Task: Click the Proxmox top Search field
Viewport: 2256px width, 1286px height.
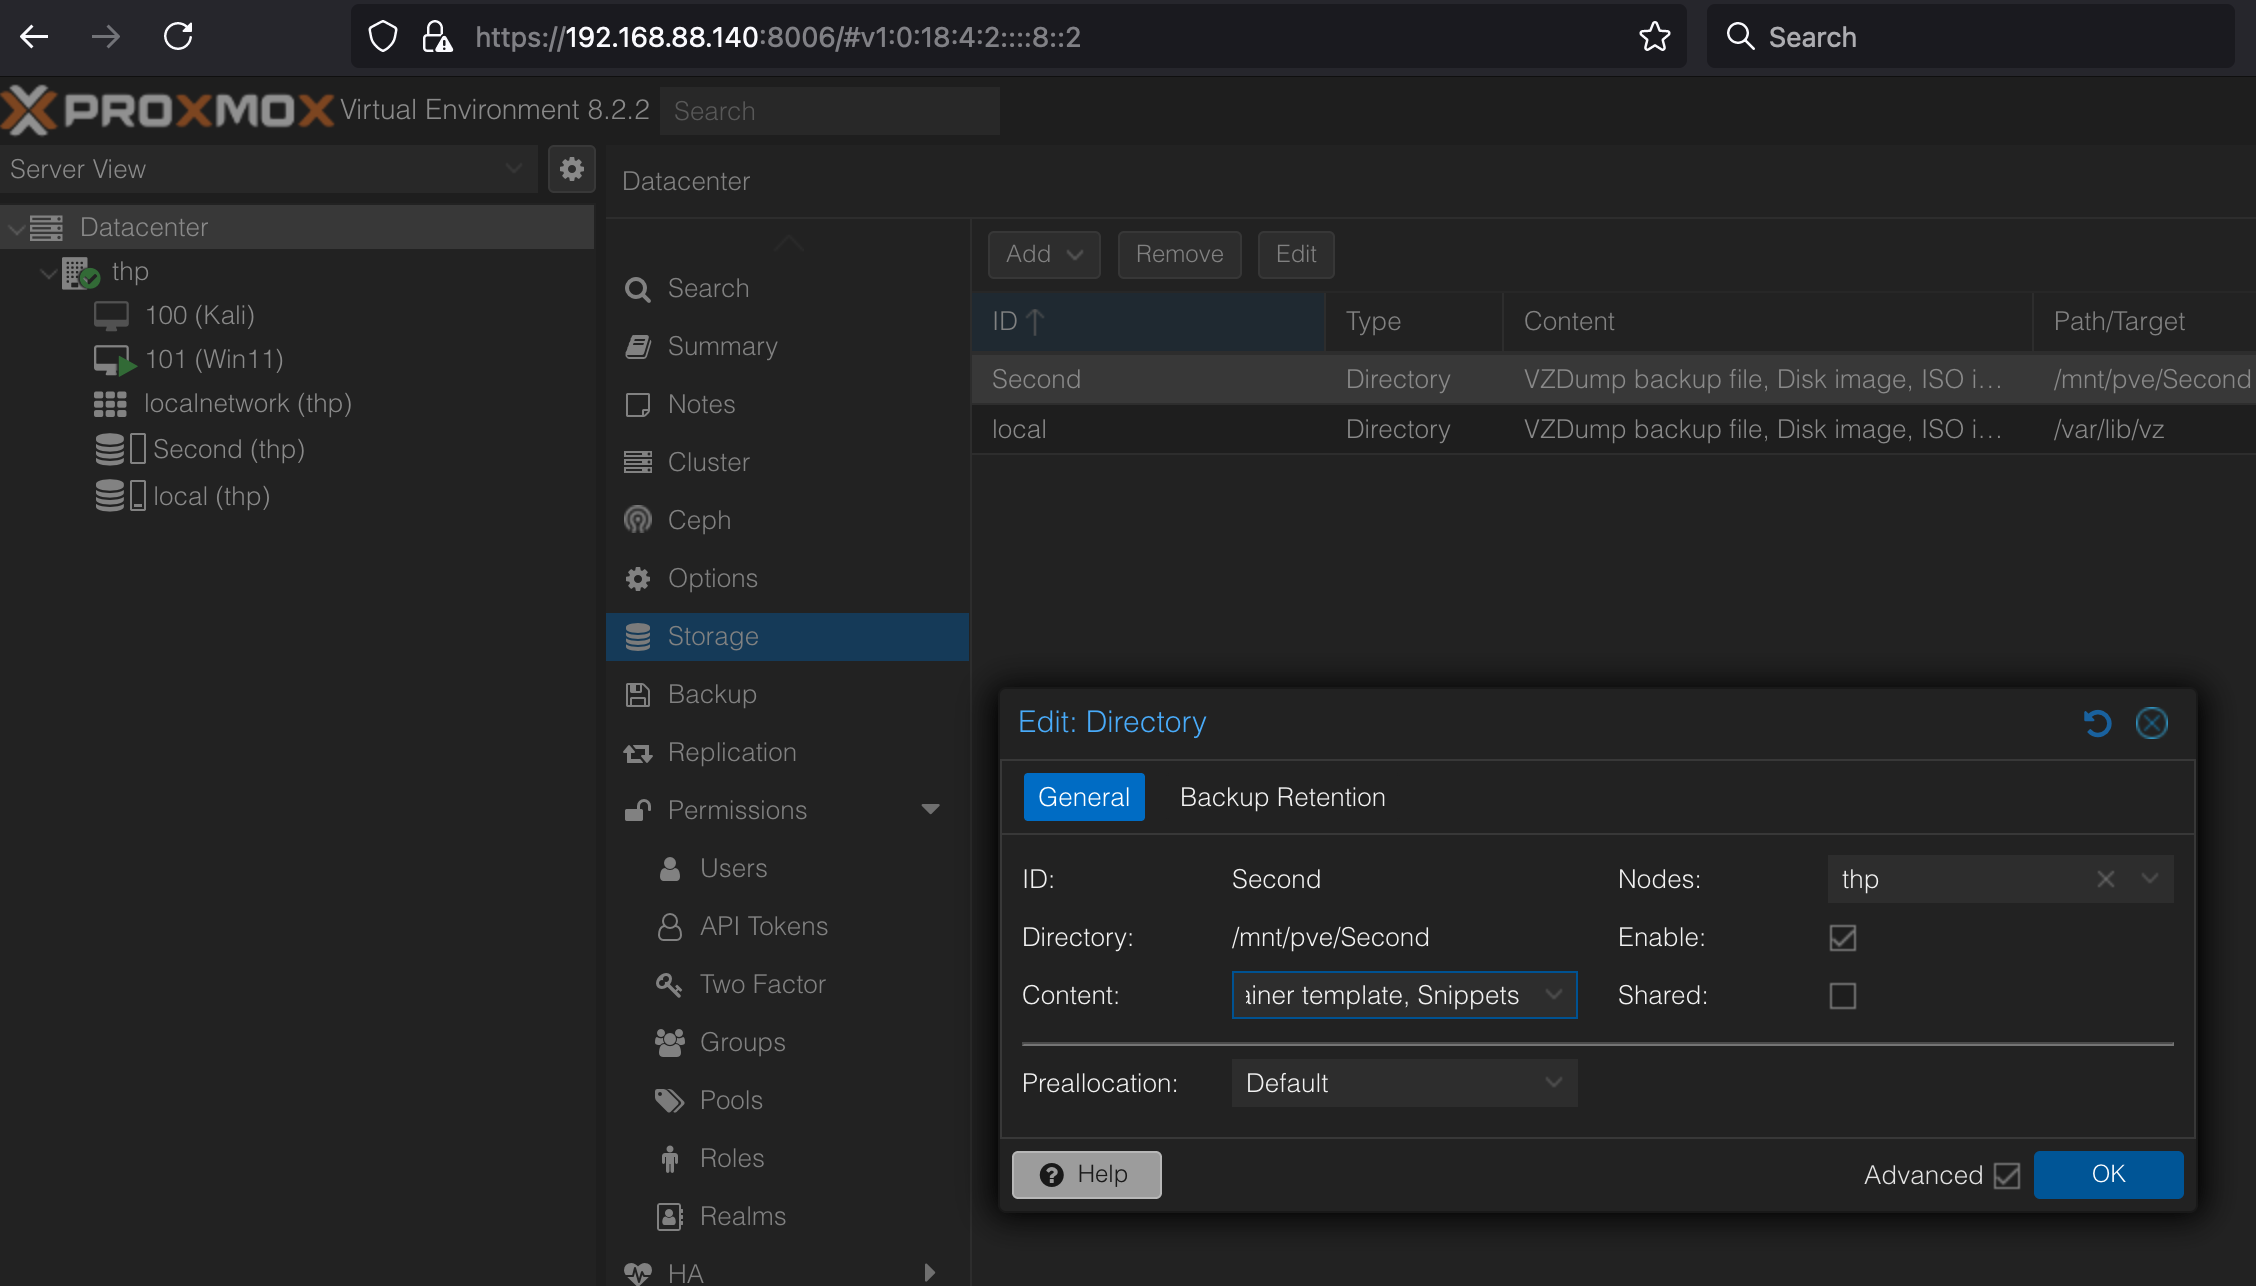Action: [829, 111]
